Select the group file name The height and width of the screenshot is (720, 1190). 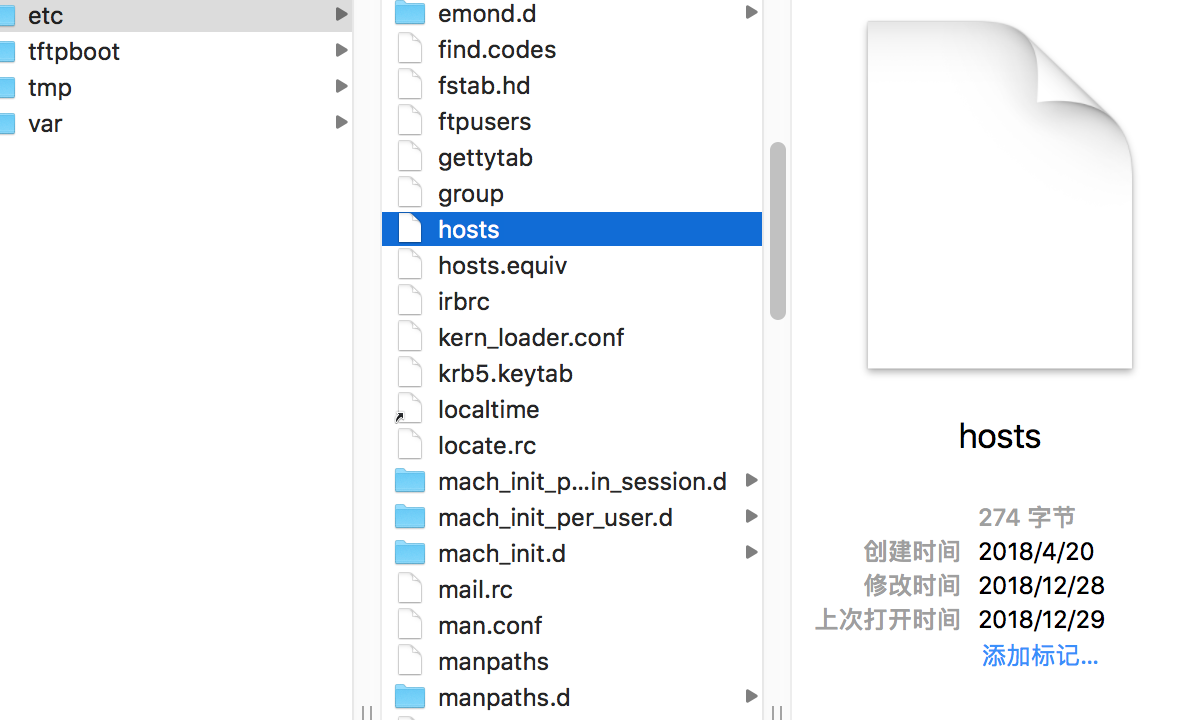click(x=471, y=194)
